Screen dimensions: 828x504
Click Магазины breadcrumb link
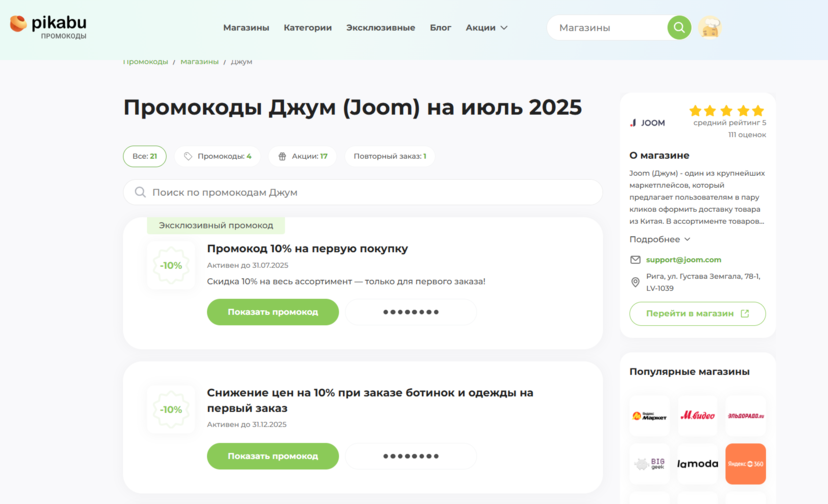click(200, 62)
